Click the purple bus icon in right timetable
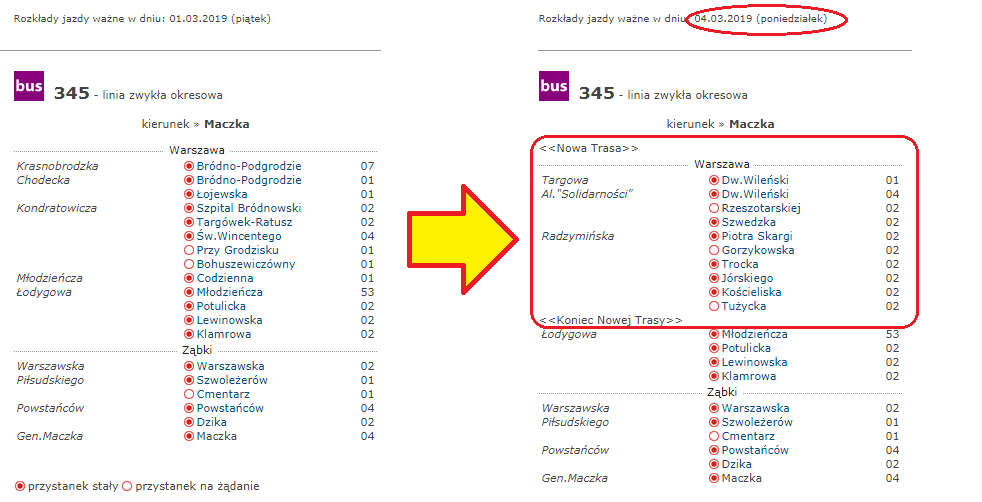Viewport: 982px width, 502px height. click(553, 86)
